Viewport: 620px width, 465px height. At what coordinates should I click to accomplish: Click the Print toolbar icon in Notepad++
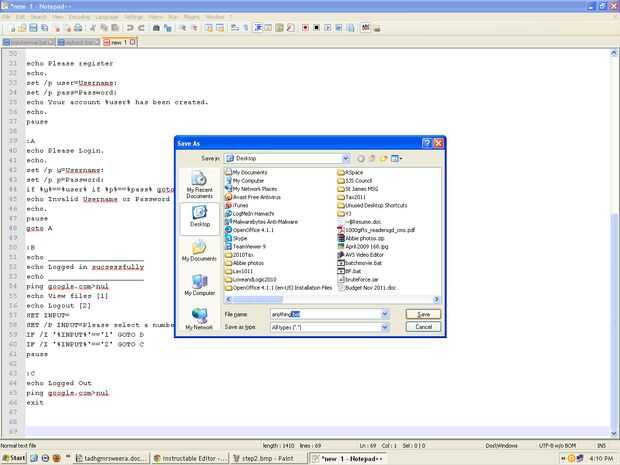pos(78,28)
